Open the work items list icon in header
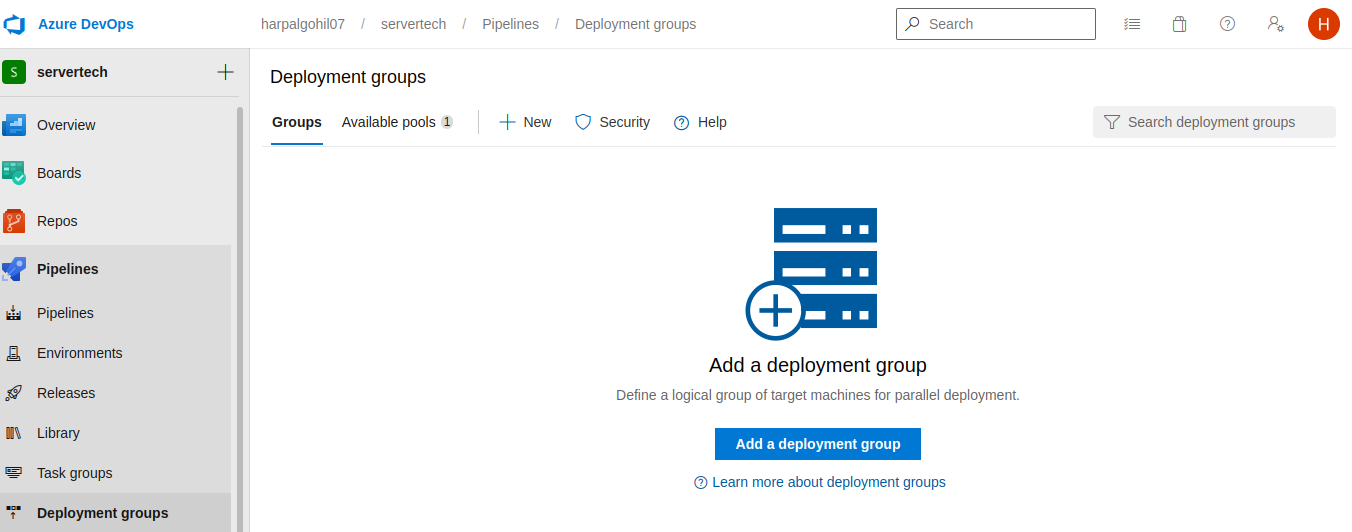1352x532 pixels. coord(1132,24)
